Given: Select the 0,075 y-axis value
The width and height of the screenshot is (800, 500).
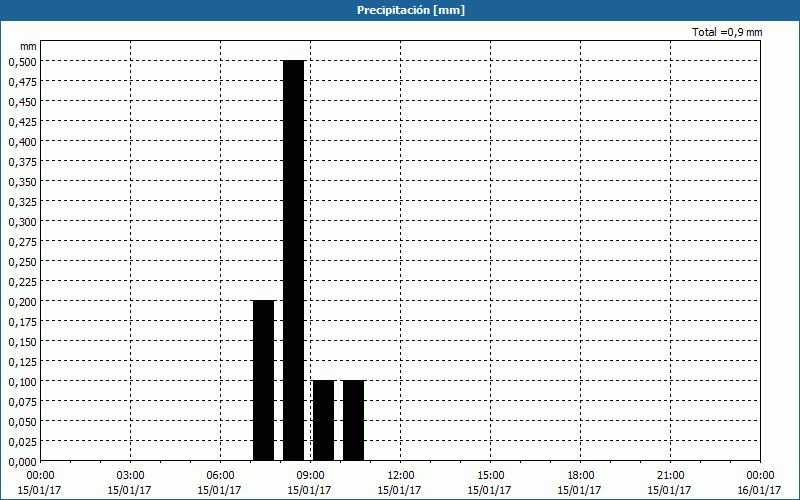Looking at the screenshot, I should pos(22,402).
